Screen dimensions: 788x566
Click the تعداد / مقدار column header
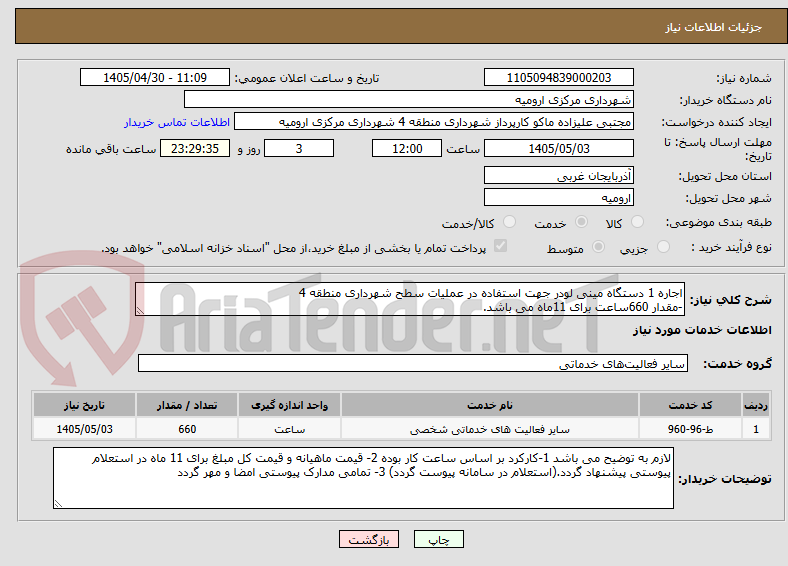pos(187,405)
